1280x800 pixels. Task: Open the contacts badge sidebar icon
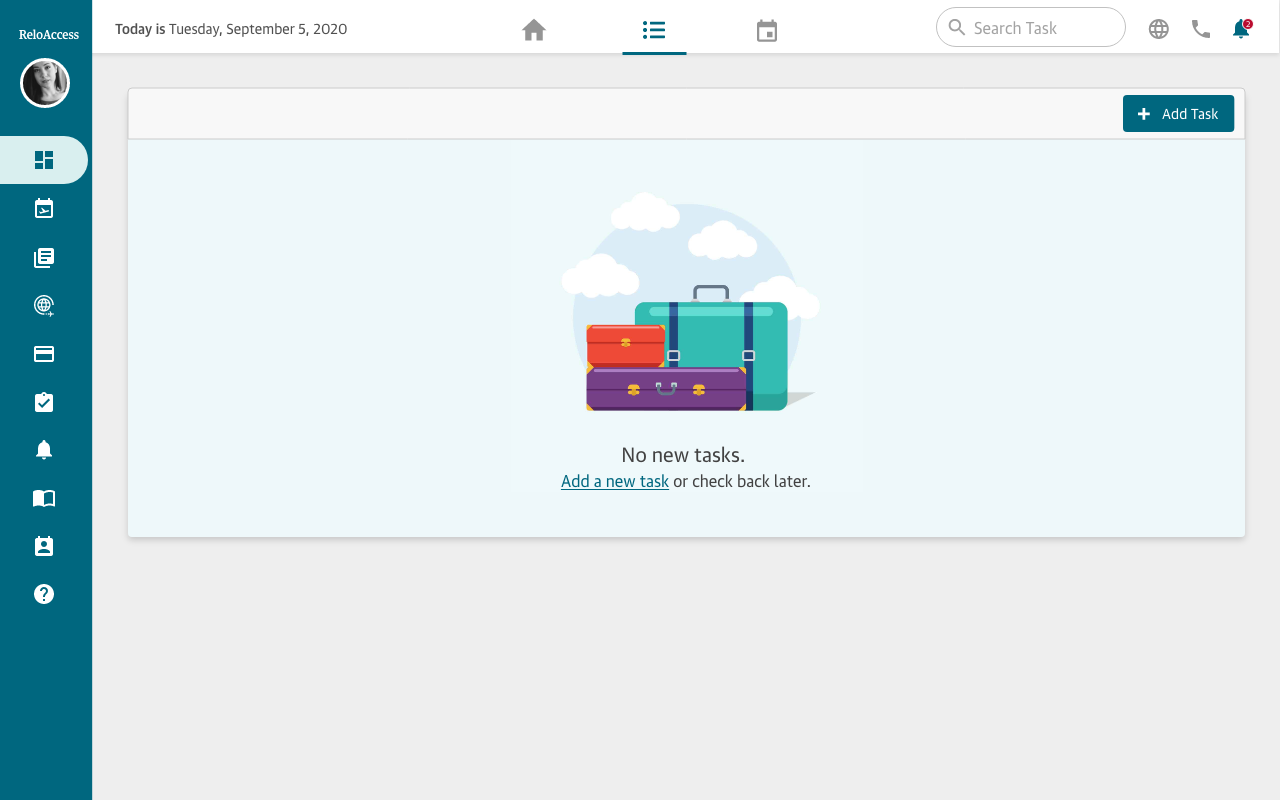44,546
